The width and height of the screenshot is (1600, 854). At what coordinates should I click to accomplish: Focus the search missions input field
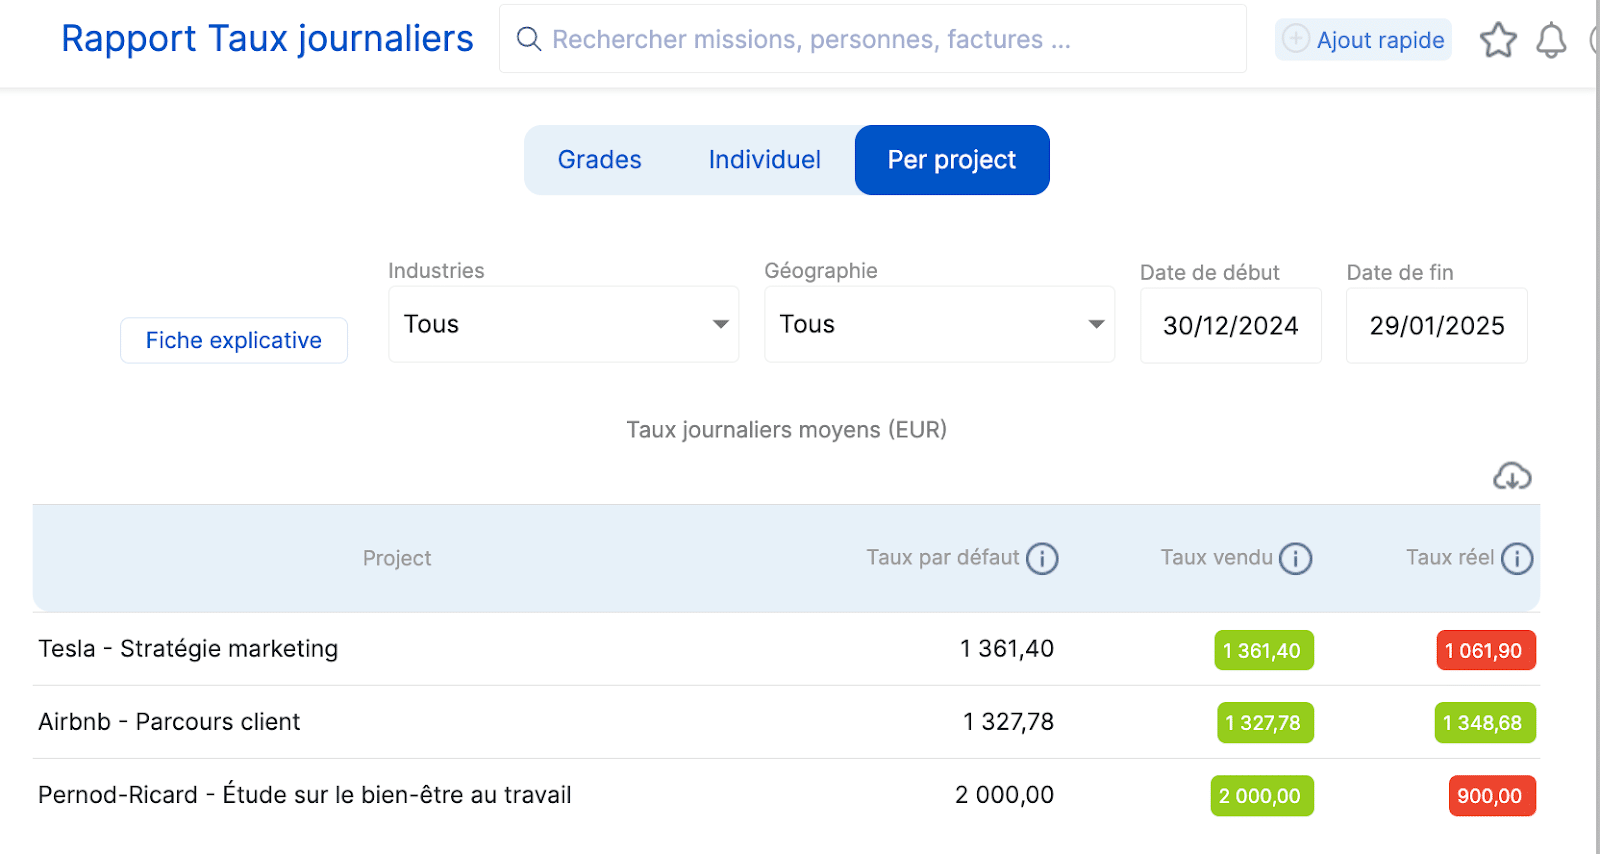[872, 39]
